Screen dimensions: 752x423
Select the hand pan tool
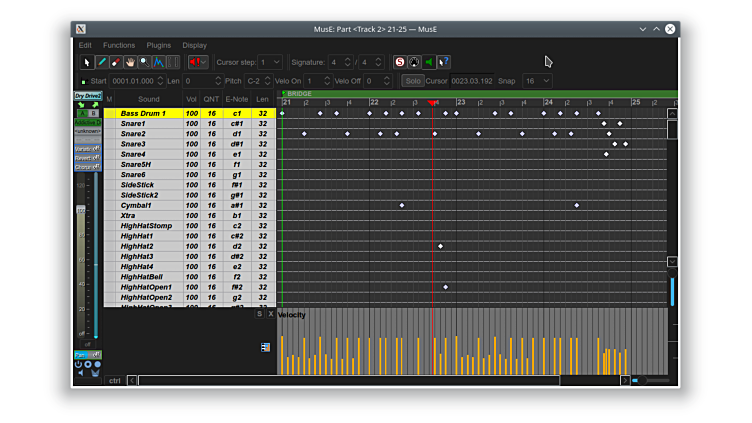[130, 62]
